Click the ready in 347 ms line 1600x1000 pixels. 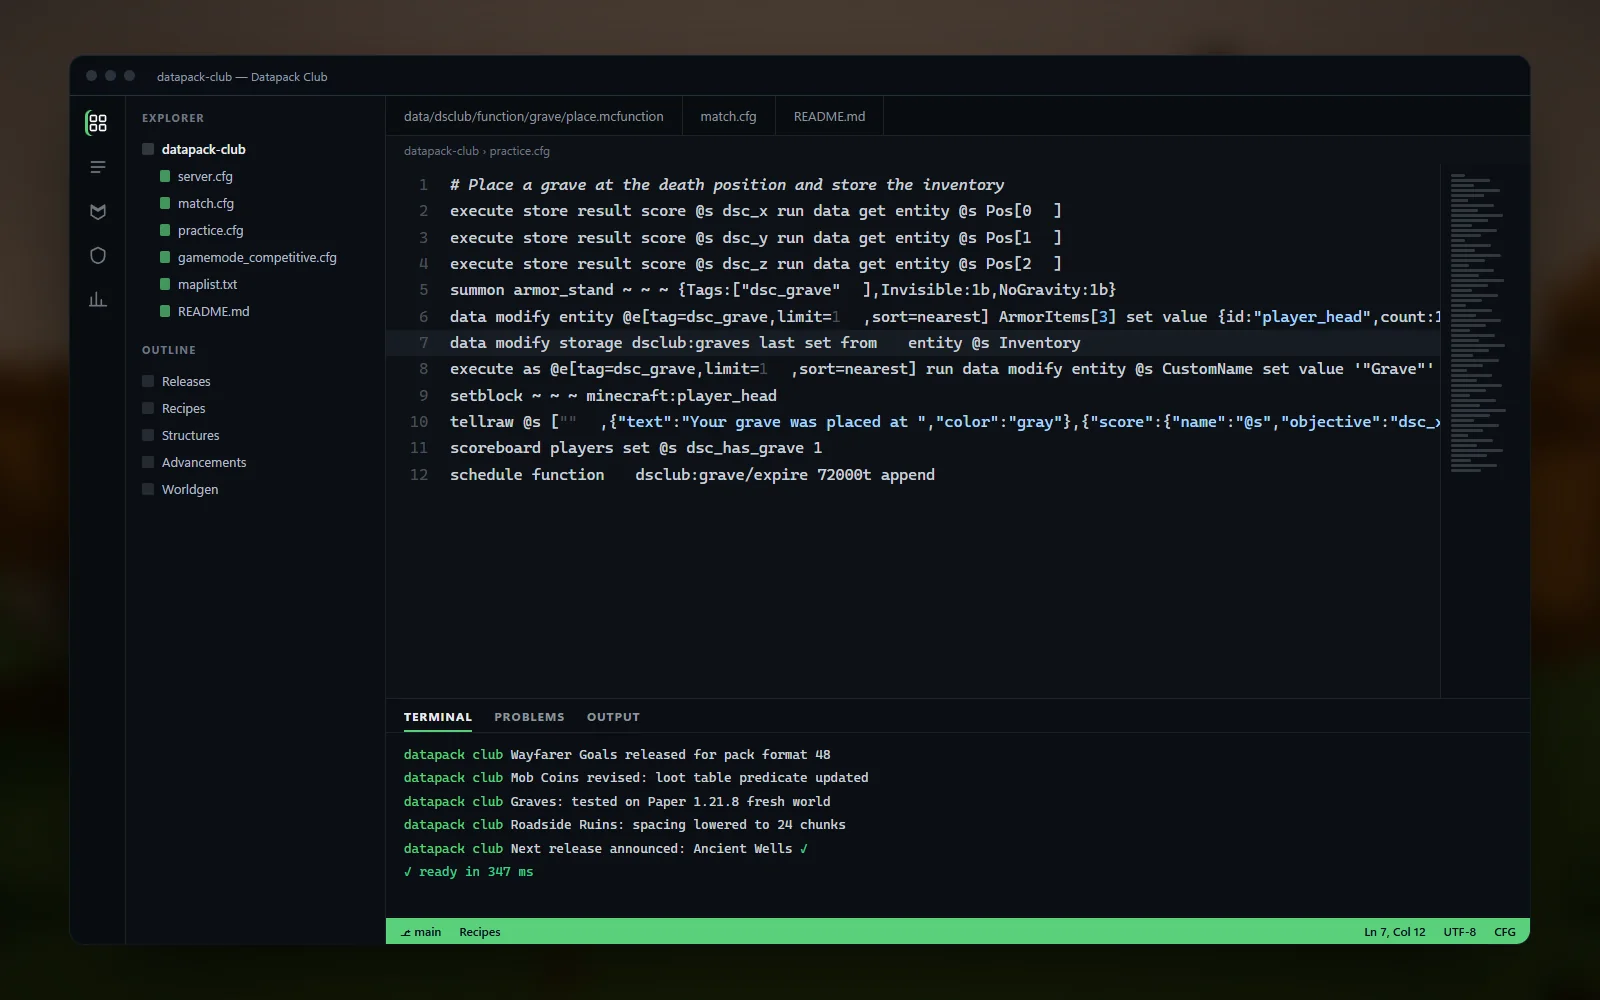tap(469, 872)
